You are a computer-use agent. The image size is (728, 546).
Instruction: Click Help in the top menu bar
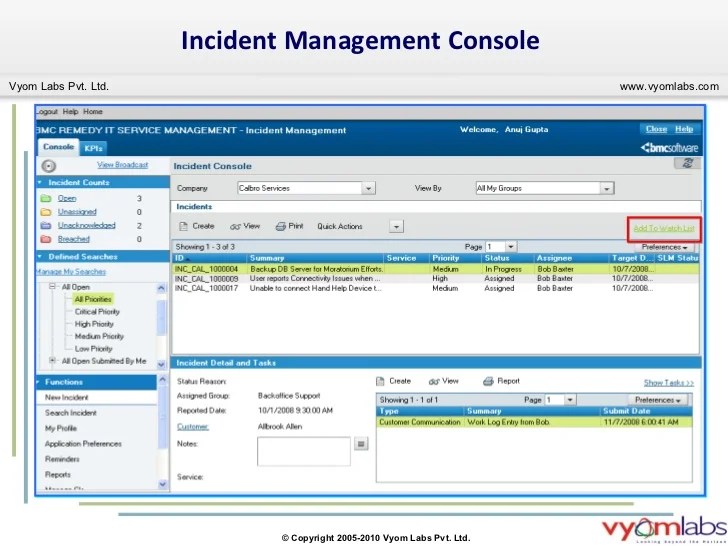pyautogui.click(x=71, y=111)
